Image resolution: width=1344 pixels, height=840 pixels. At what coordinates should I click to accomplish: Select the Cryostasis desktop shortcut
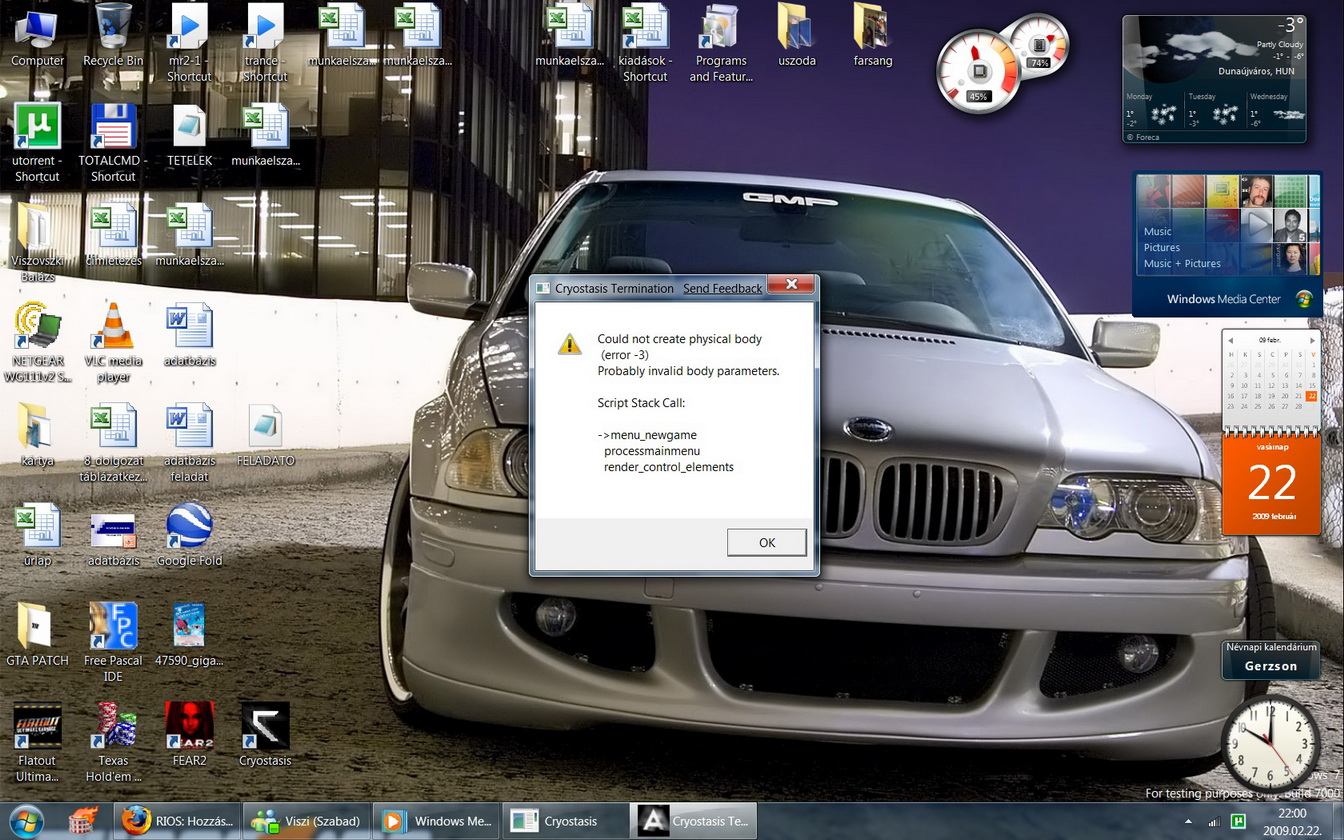point(265,736)
